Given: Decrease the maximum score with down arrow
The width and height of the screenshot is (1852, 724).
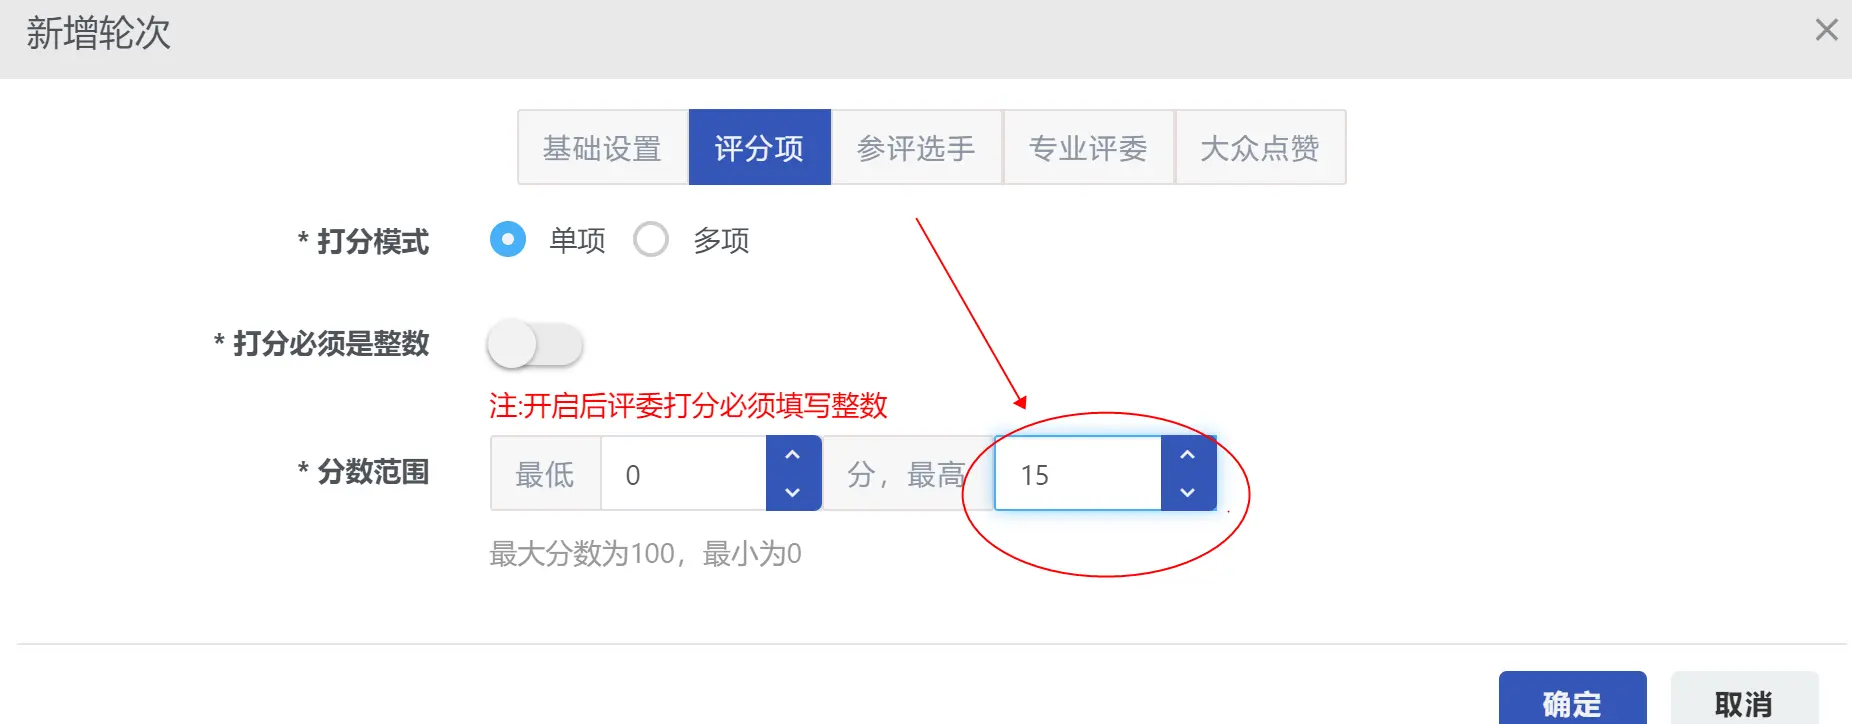Looking at the screenshot, I should 1188,492.
